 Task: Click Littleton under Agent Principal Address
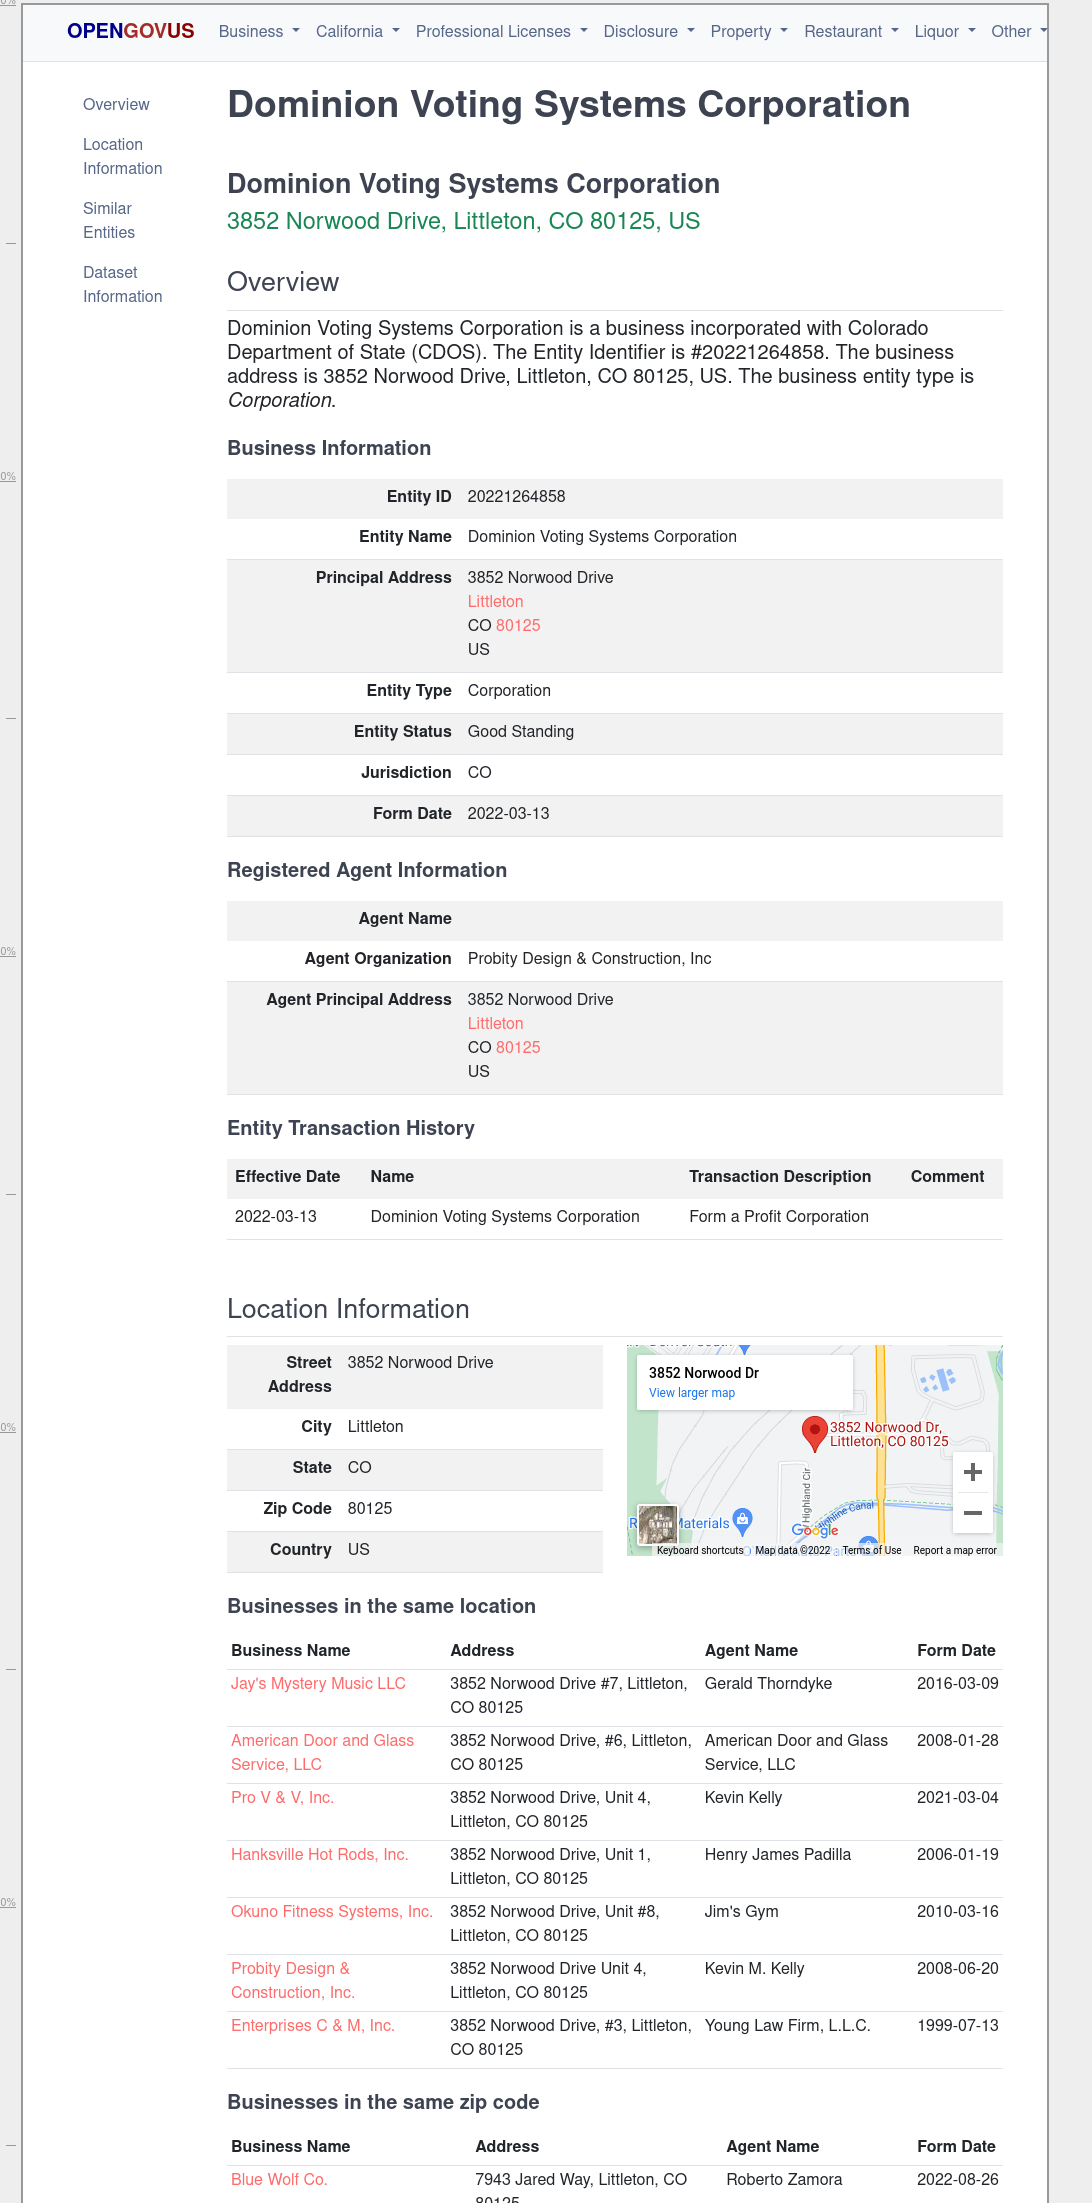[x=496, y=1024]
